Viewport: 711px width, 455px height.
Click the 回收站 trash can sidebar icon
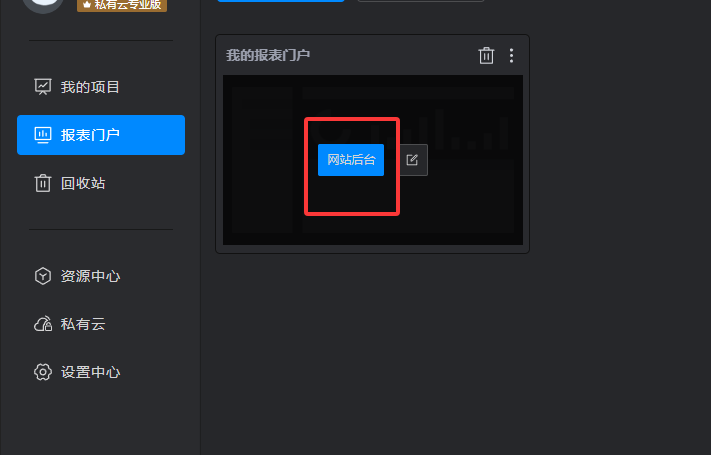pos(43,183)
